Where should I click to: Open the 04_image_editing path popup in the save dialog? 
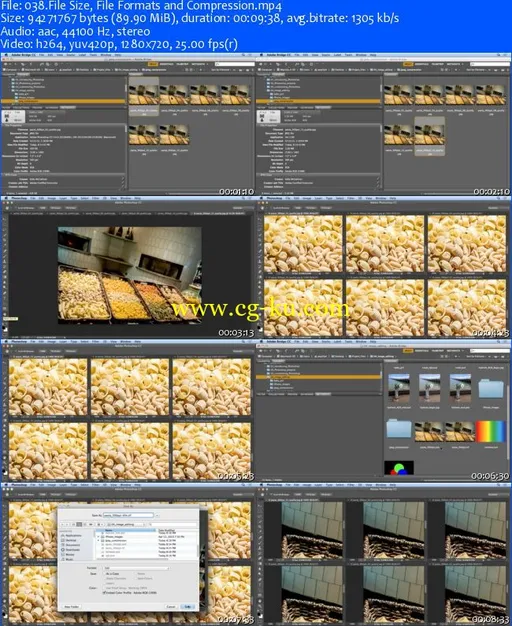tap(127, 525)
